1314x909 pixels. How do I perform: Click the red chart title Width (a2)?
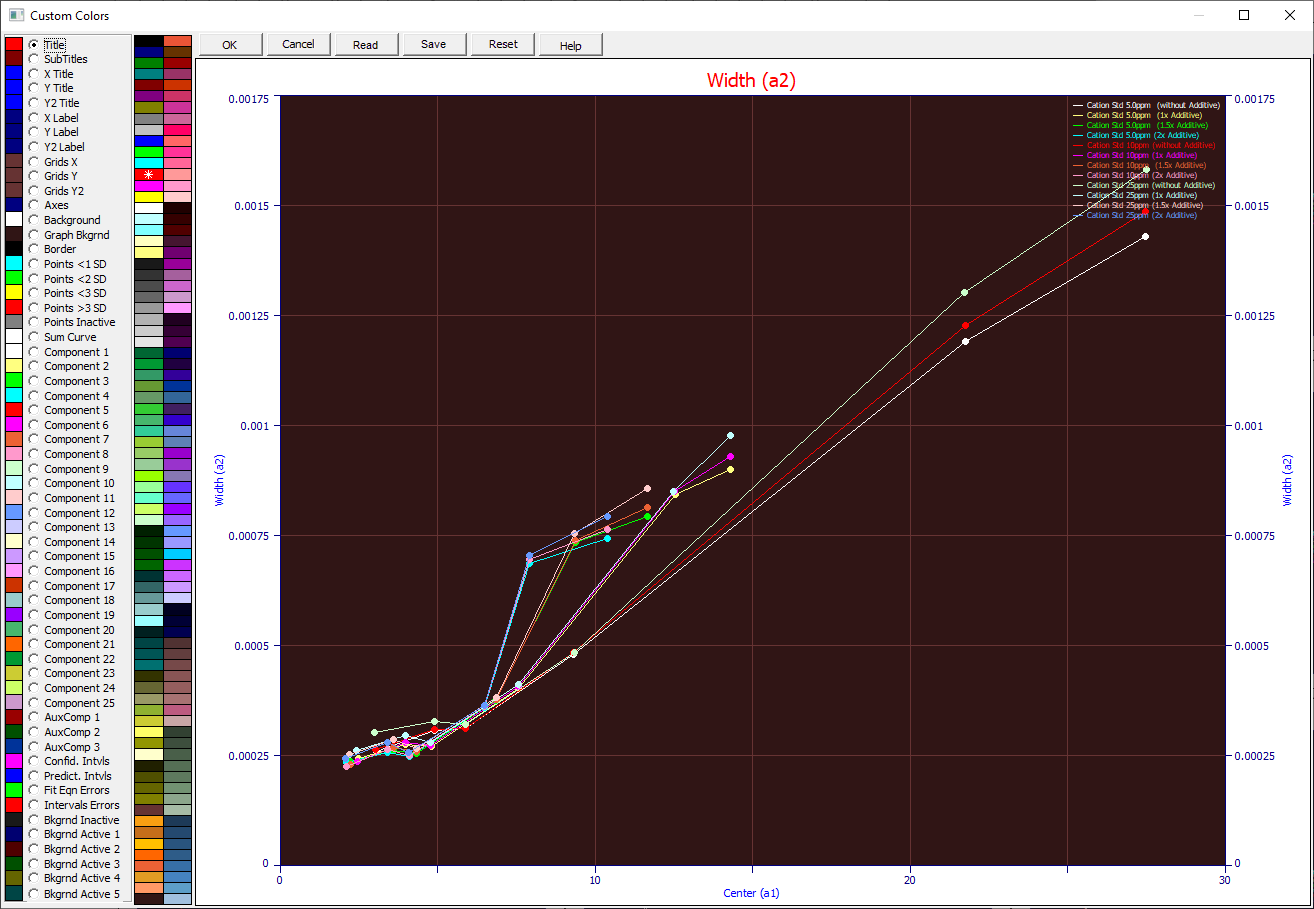751,81
